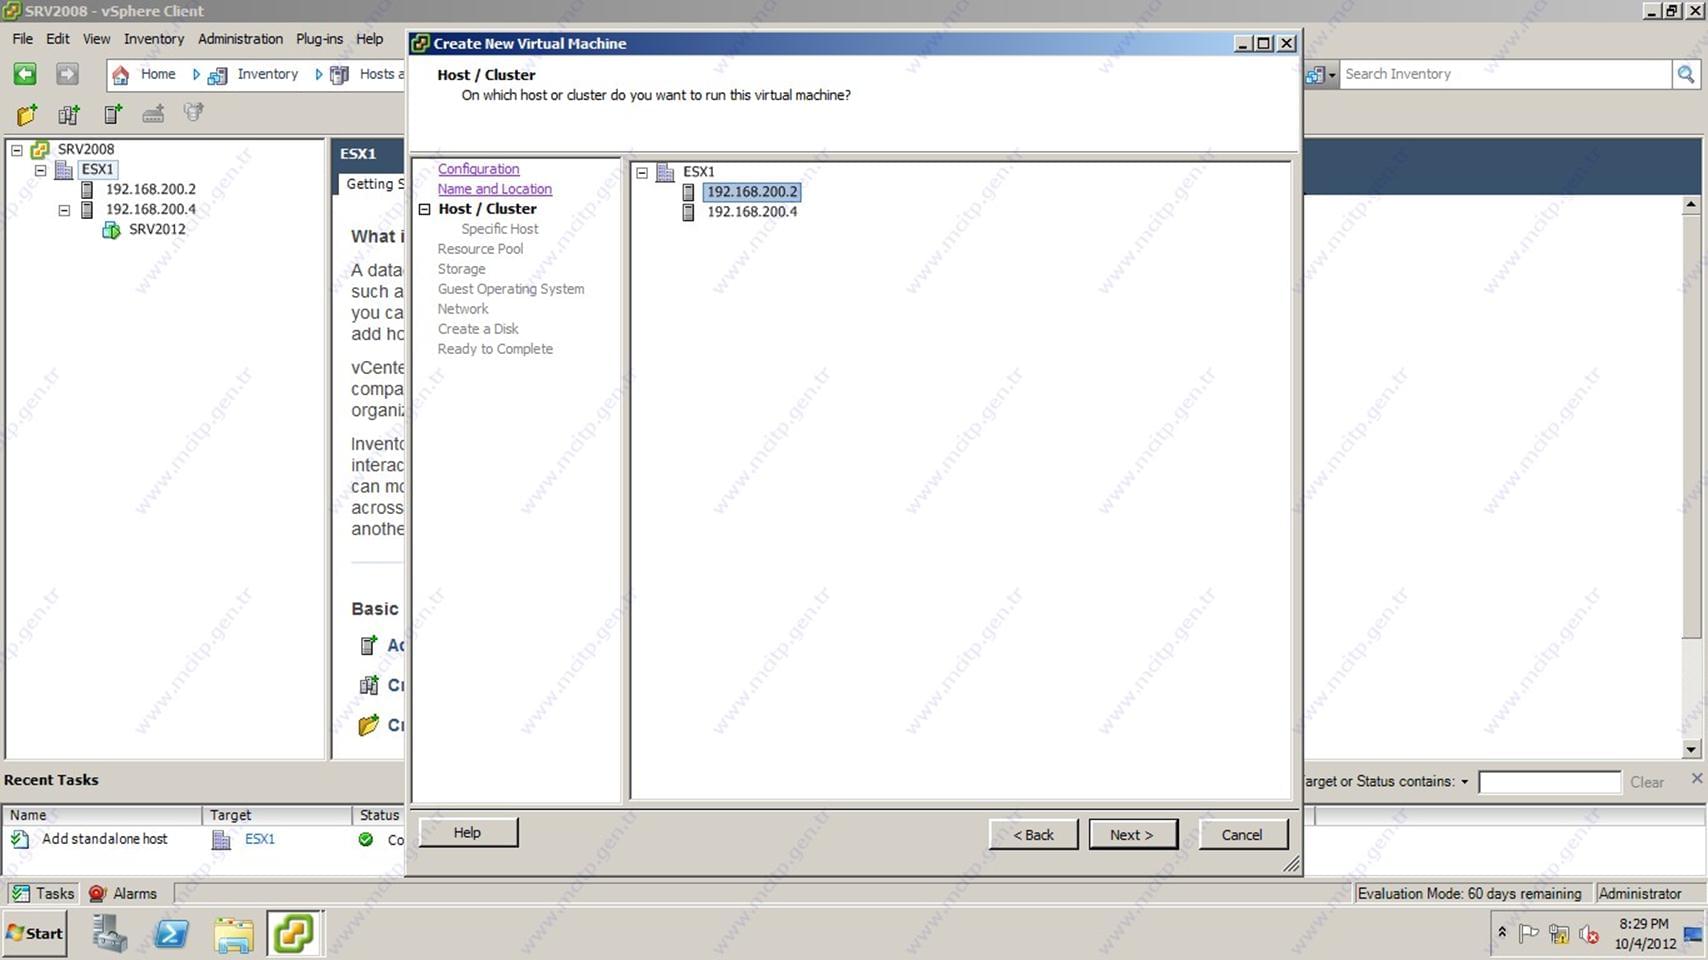The image size is (1708, 960).
Task: Open Server Manager from taskbar
Action: click(x=109, y=934)
